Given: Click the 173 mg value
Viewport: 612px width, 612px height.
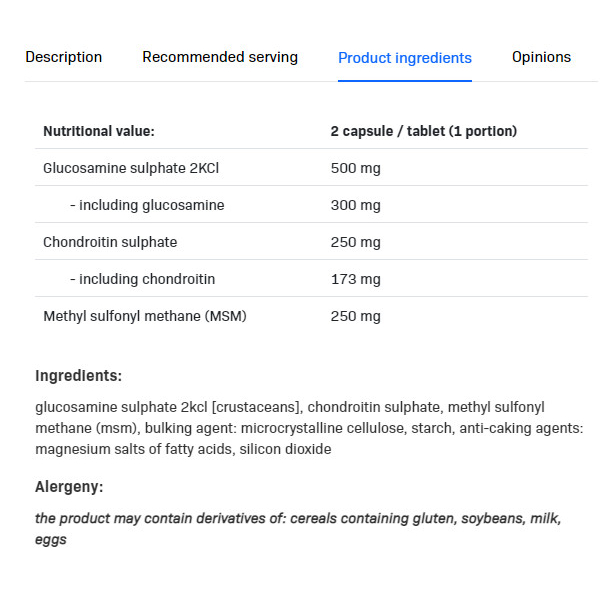Looking at the screenshot, I should [355, 279].
